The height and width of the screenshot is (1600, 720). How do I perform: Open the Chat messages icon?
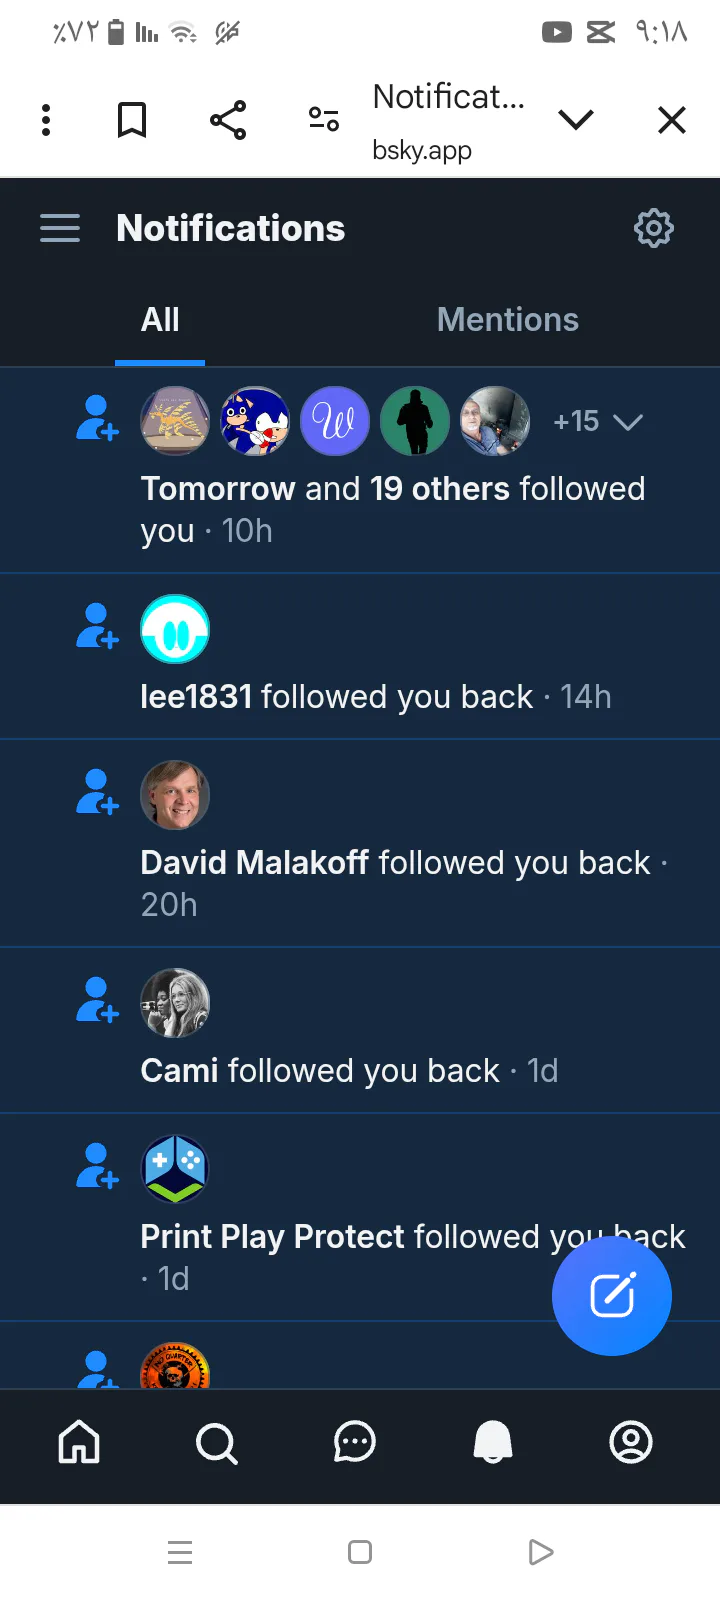click(x=354, y=1442)
